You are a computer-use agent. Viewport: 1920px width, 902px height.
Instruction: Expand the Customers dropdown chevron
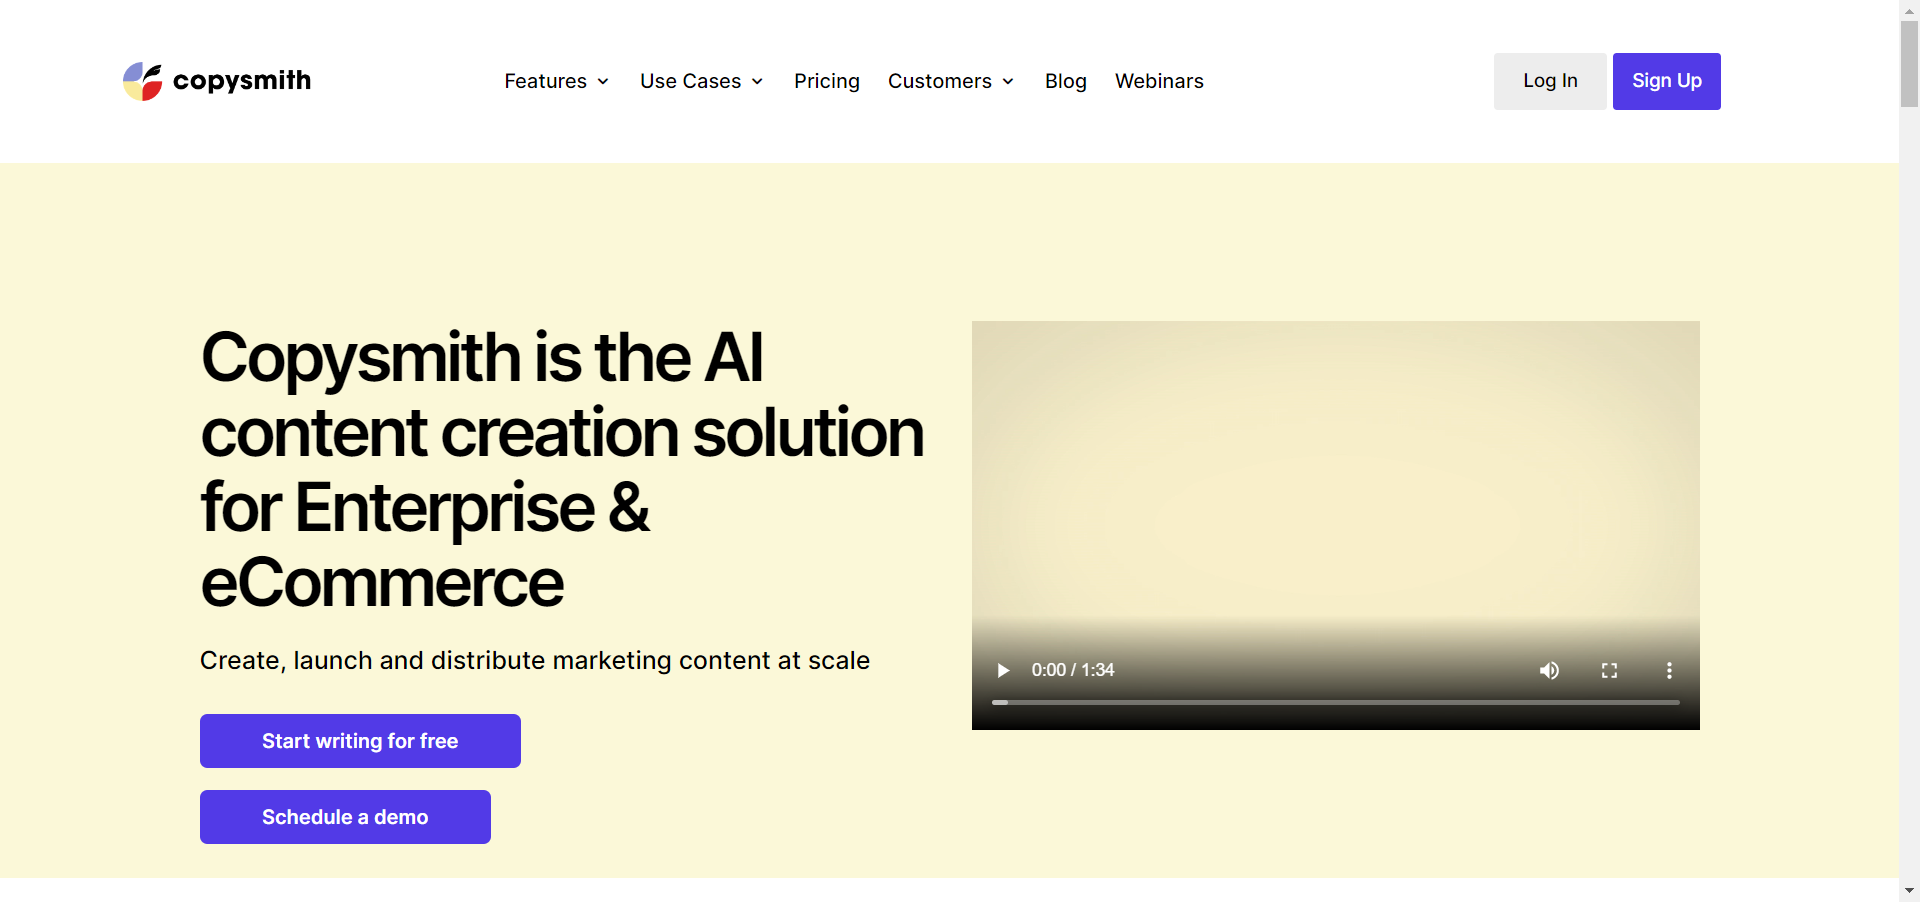point(1008,82)
